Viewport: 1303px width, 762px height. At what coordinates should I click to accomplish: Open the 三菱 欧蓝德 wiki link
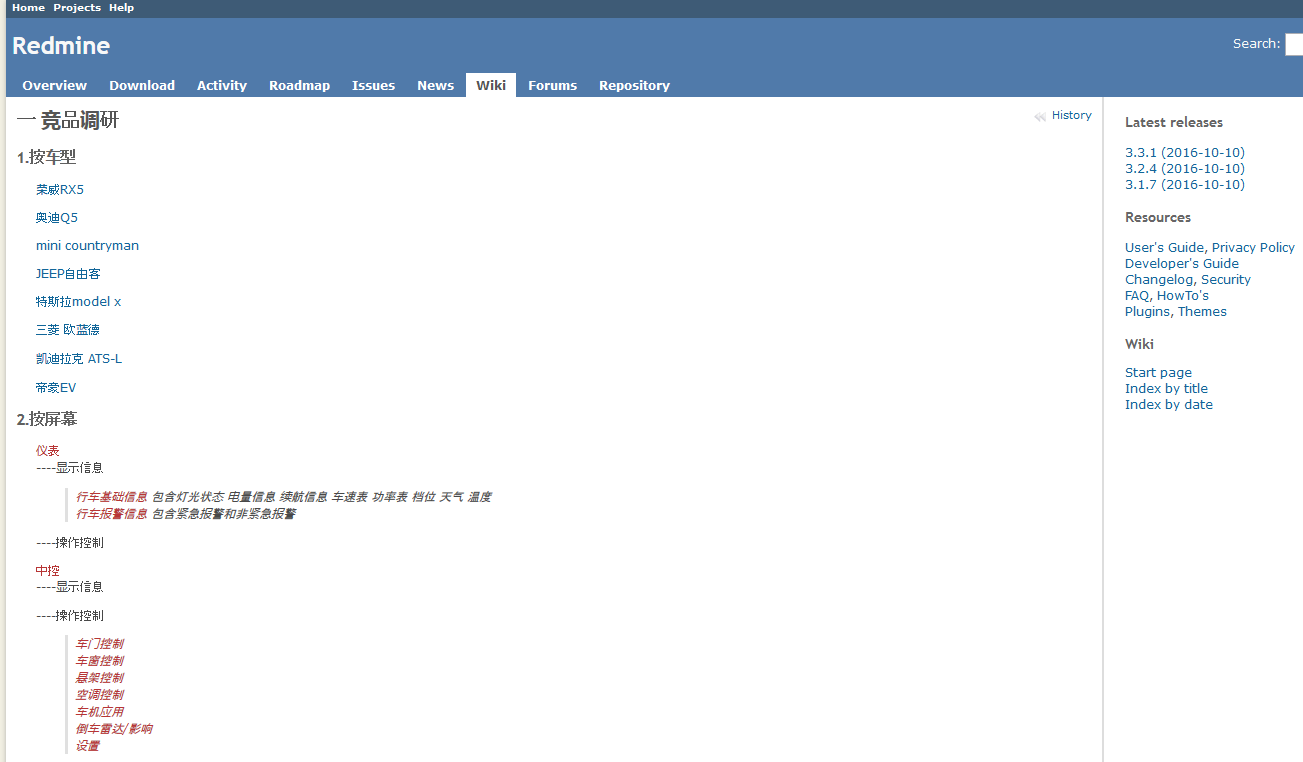pos(68,329)
